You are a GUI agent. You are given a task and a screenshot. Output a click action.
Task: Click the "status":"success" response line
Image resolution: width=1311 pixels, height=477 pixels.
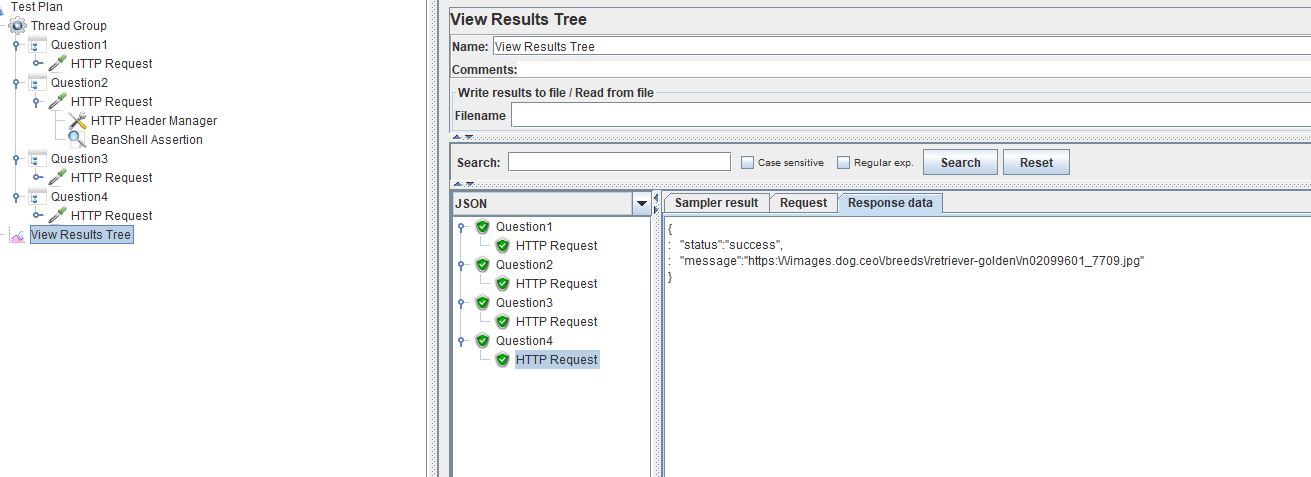tap(730, 245)
